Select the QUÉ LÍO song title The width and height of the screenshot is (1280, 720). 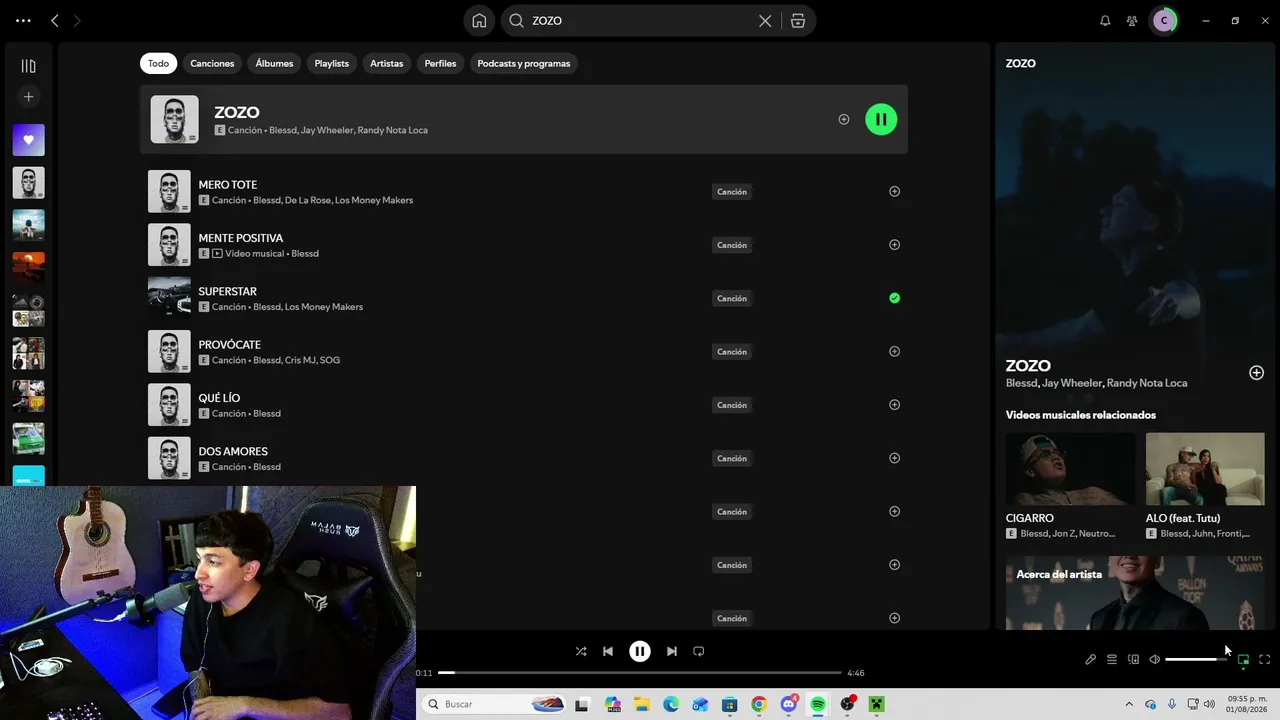click(x=219, y=398)
